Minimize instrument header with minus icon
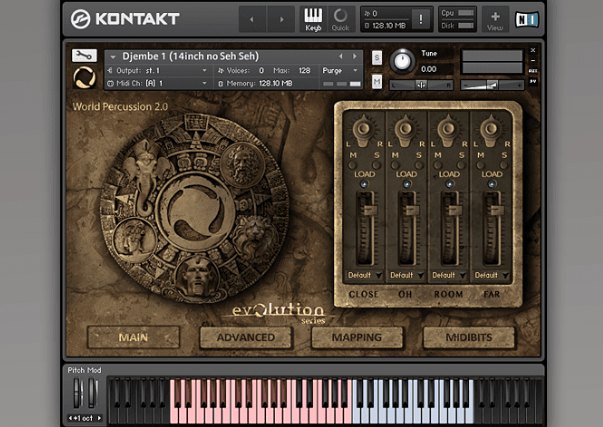The width and height of the screenshot is (603, 427). [533, 60]
